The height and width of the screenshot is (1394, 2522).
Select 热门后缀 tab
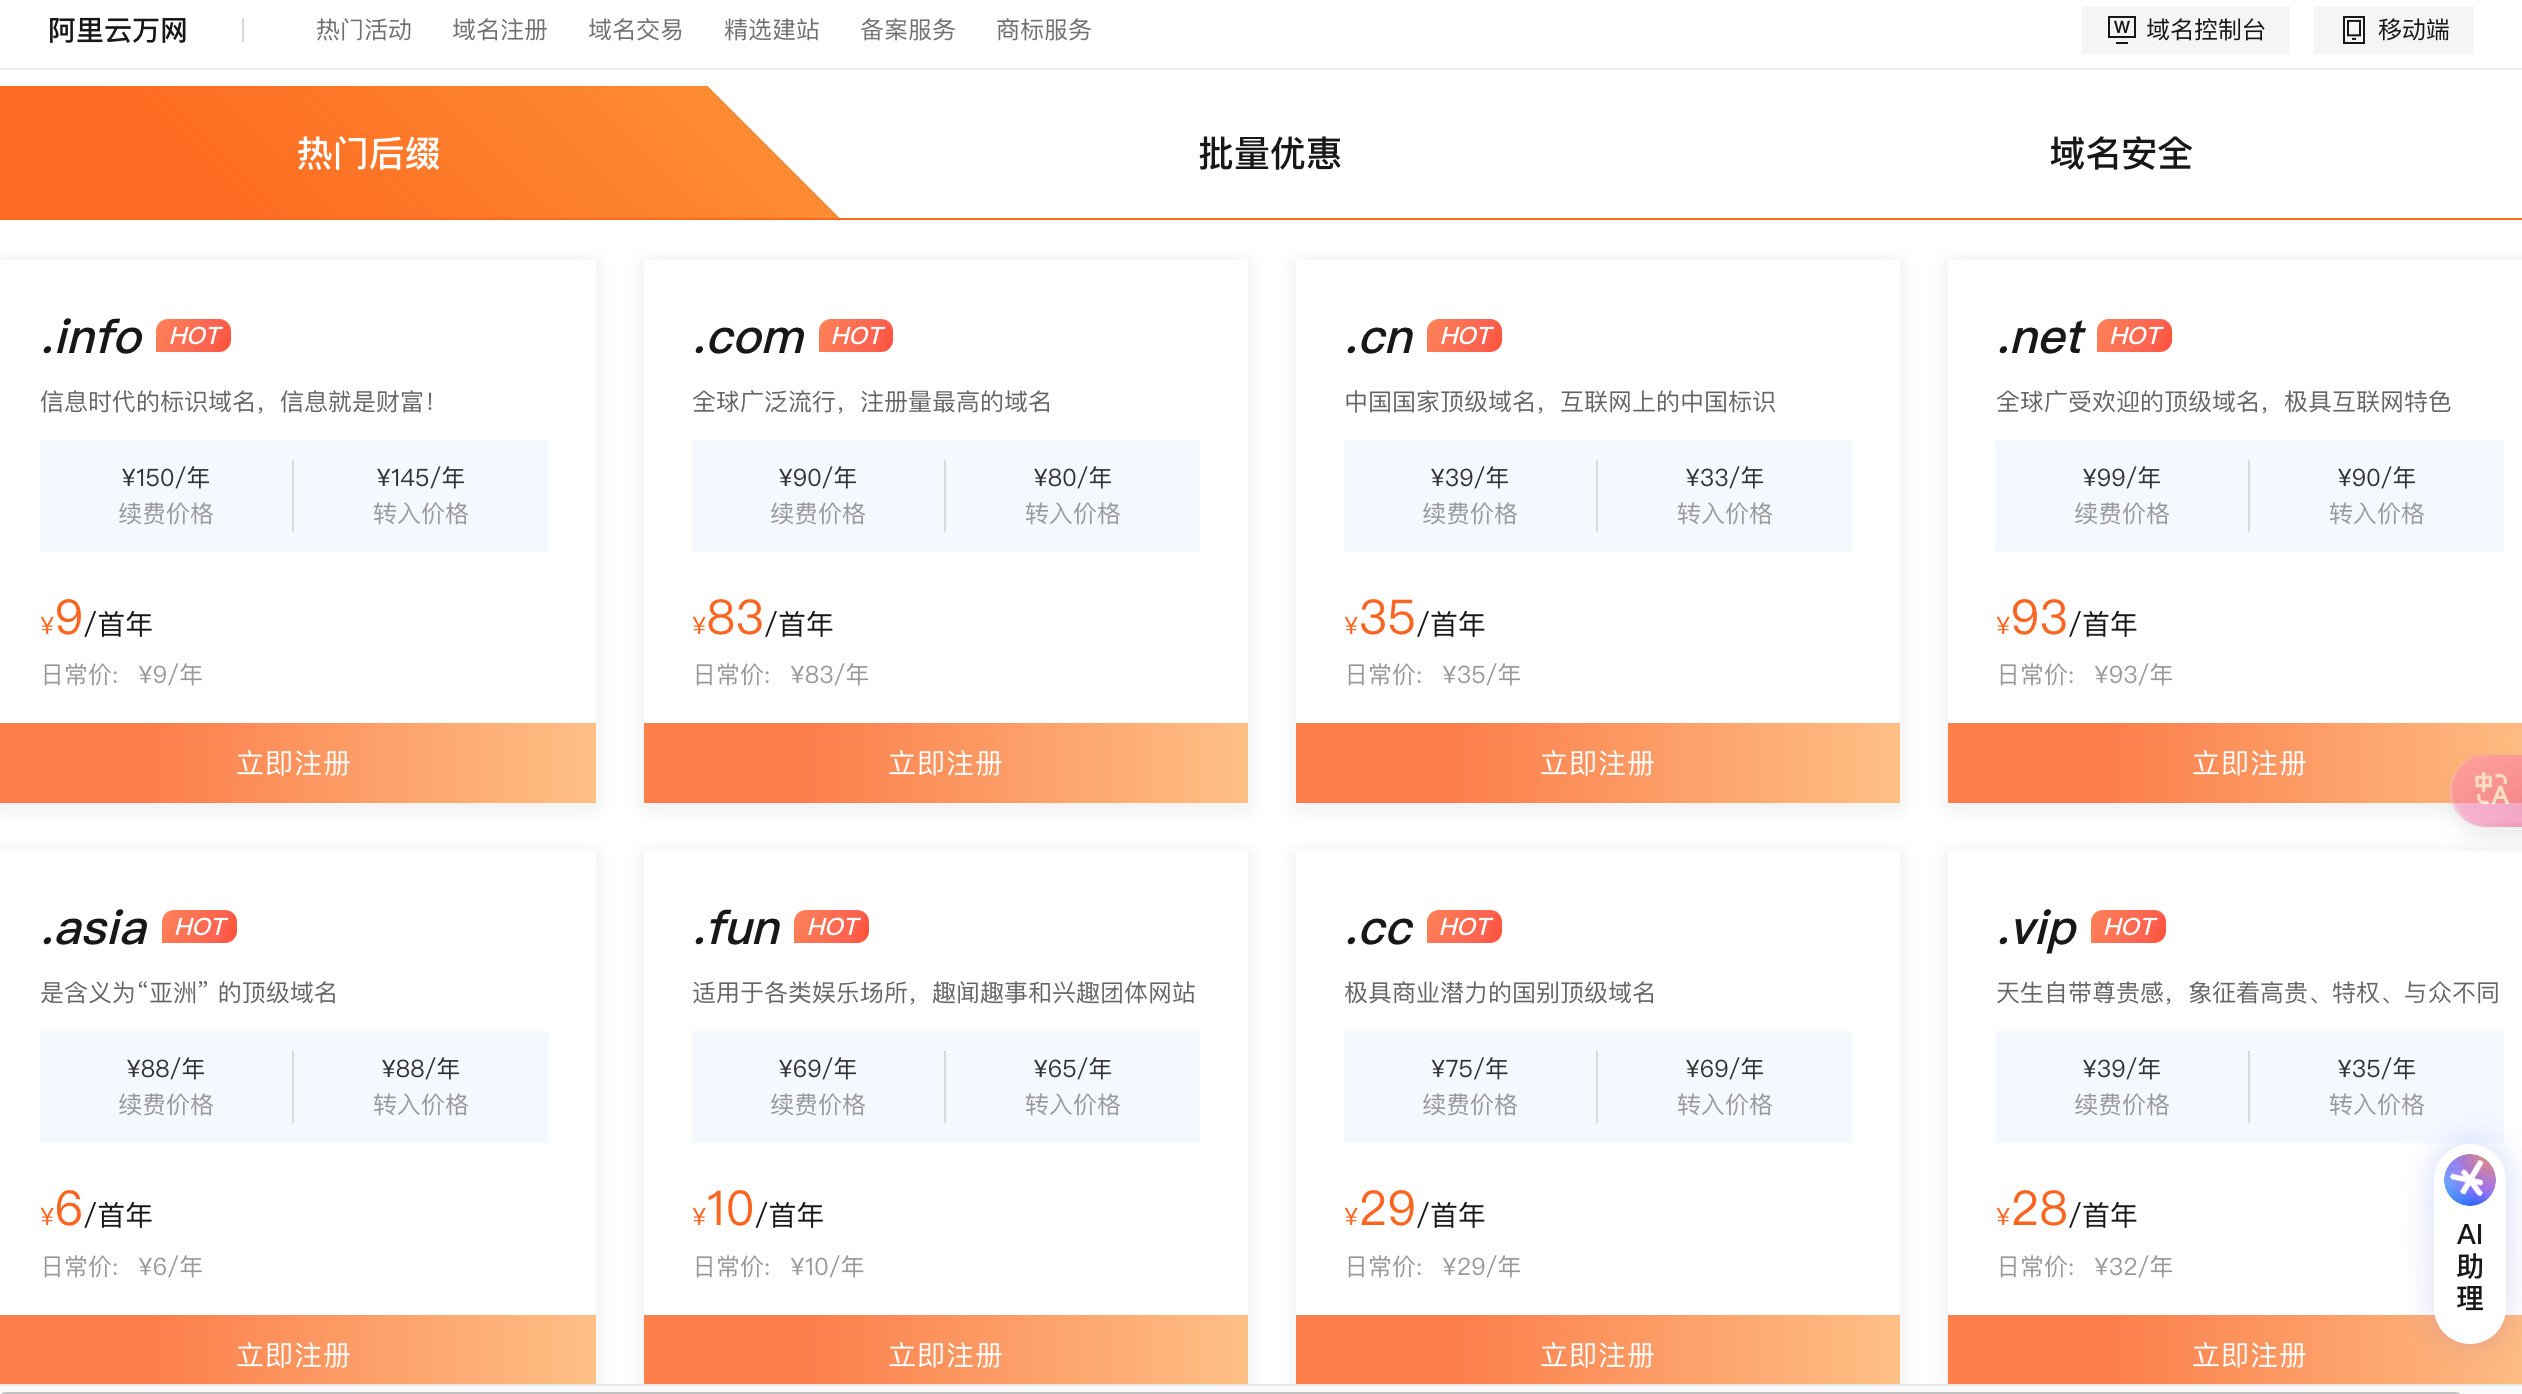pos(368,153)
